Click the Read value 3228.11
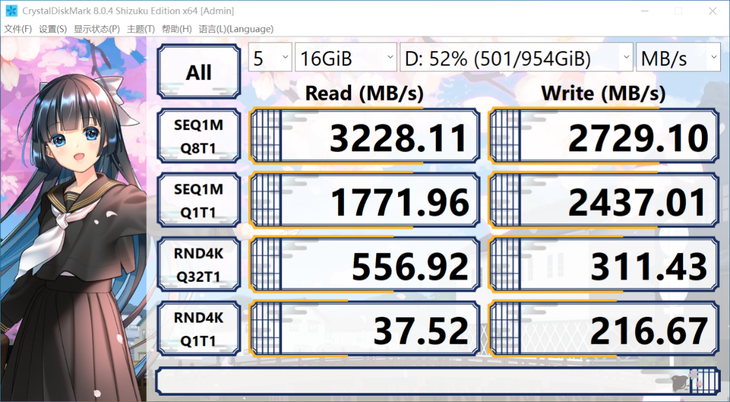The height and width of the screenshot is (402, 730). click(365, 136)
